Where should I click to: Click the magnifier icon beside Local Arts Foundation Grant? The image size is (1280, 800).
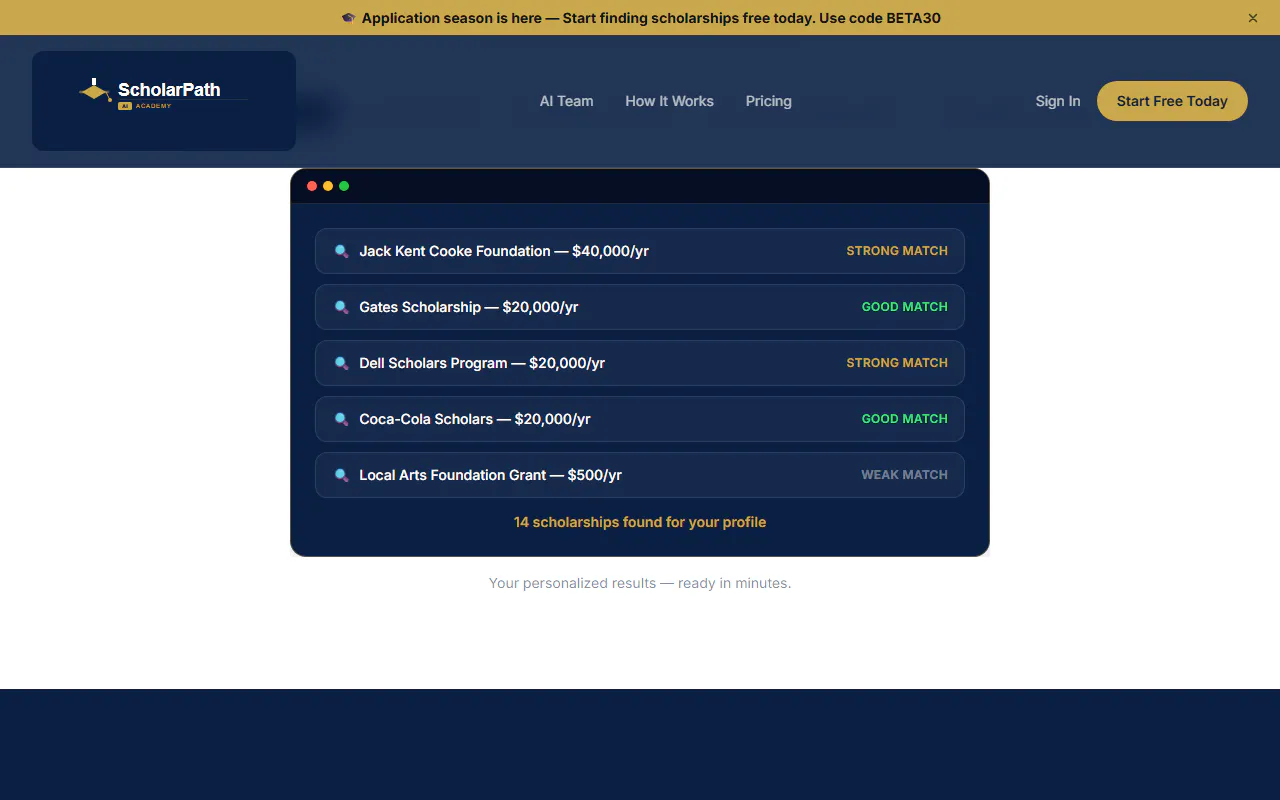[x=341, y=475]
